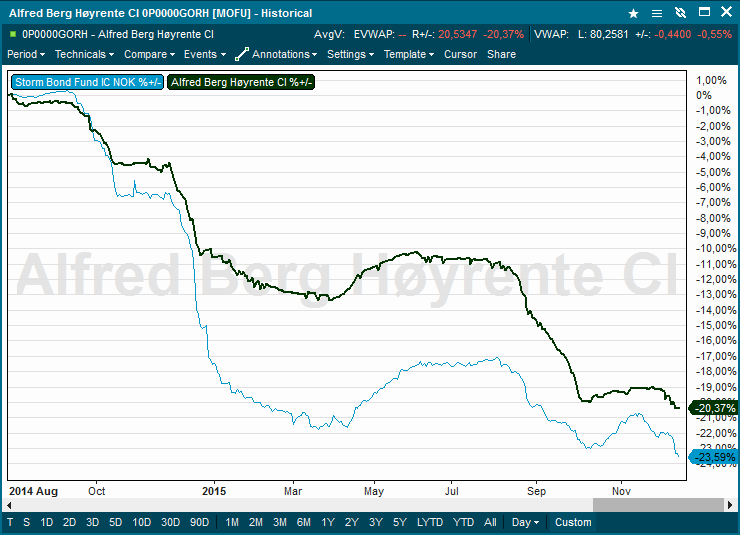740x535 pixels.
Task: Select the 3D range
Action: coord(92,522)
